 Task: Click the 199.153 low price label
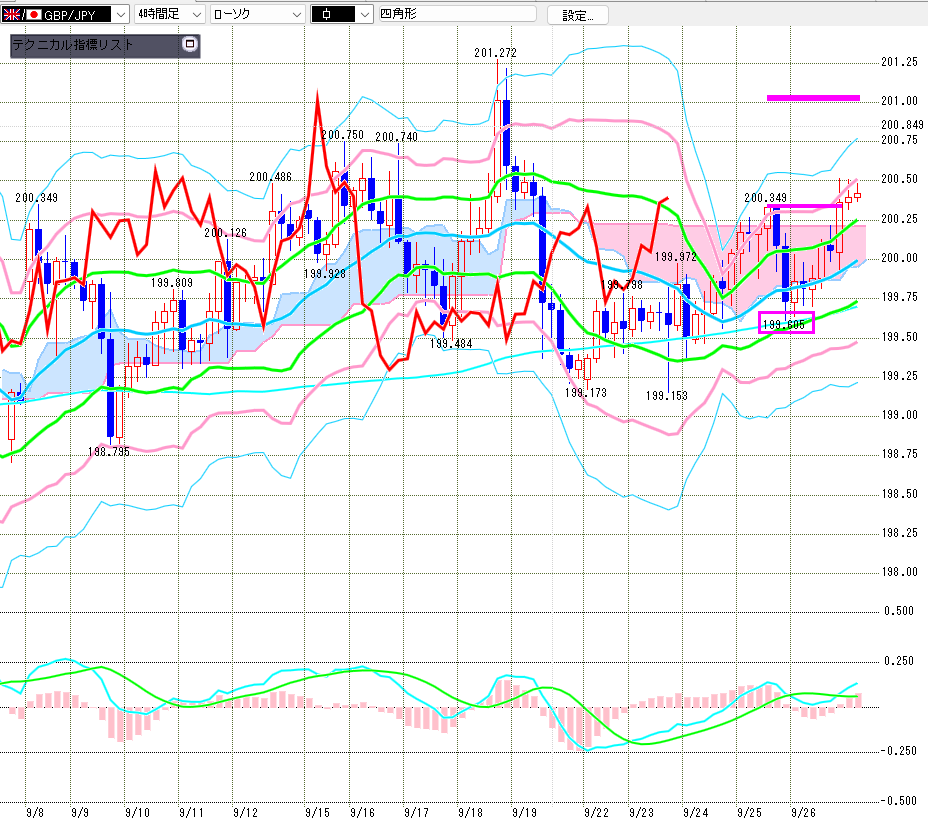click(667, 396)
